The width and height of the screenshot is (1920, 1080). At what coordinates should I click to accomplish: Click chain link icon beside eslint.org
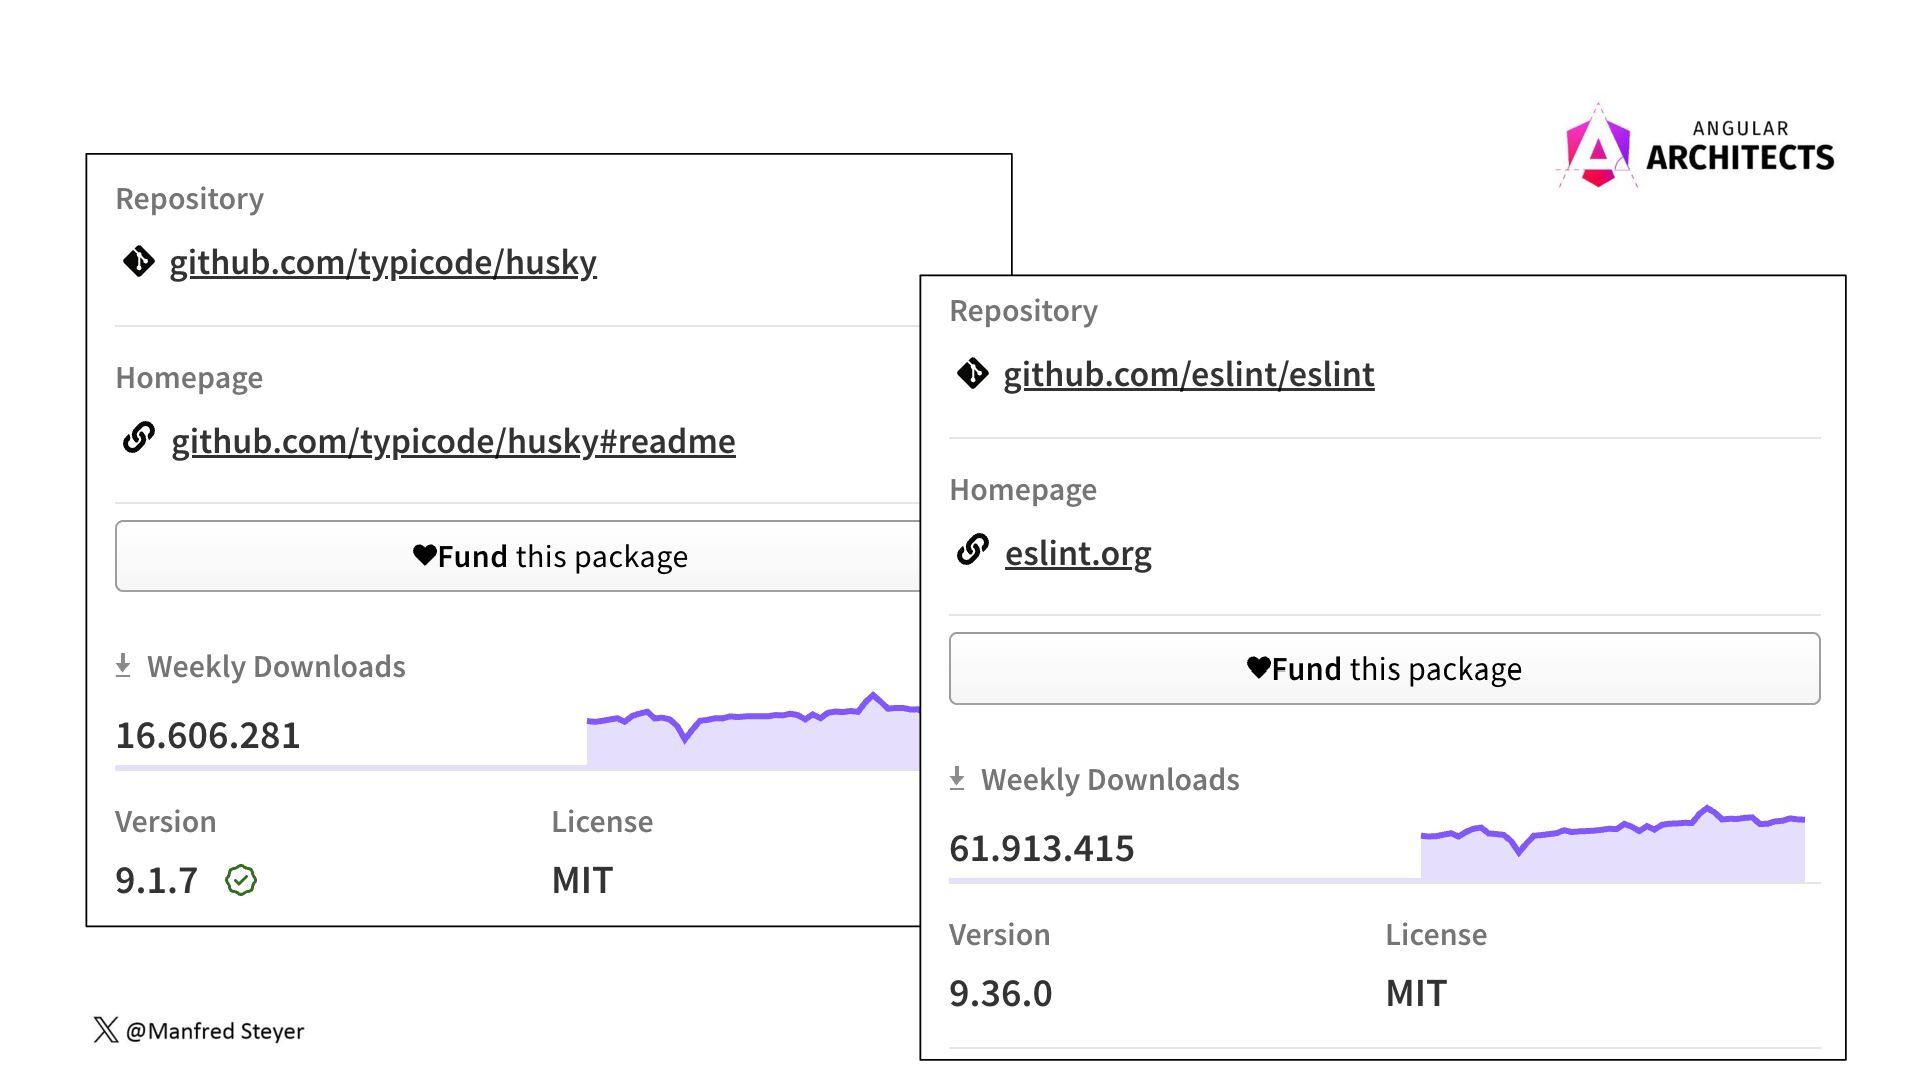pyautogui.click(x=972, y=550)
